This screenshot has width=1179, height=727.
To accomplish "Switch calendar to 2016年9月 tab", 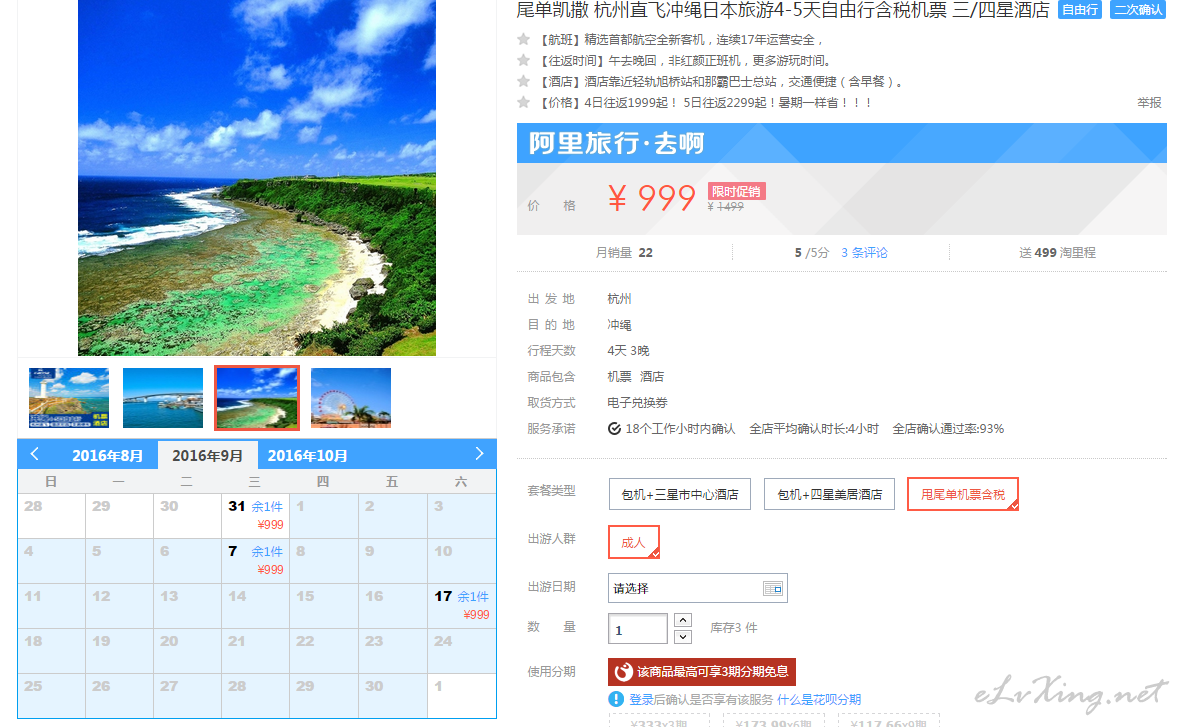I will coord(208,456).
